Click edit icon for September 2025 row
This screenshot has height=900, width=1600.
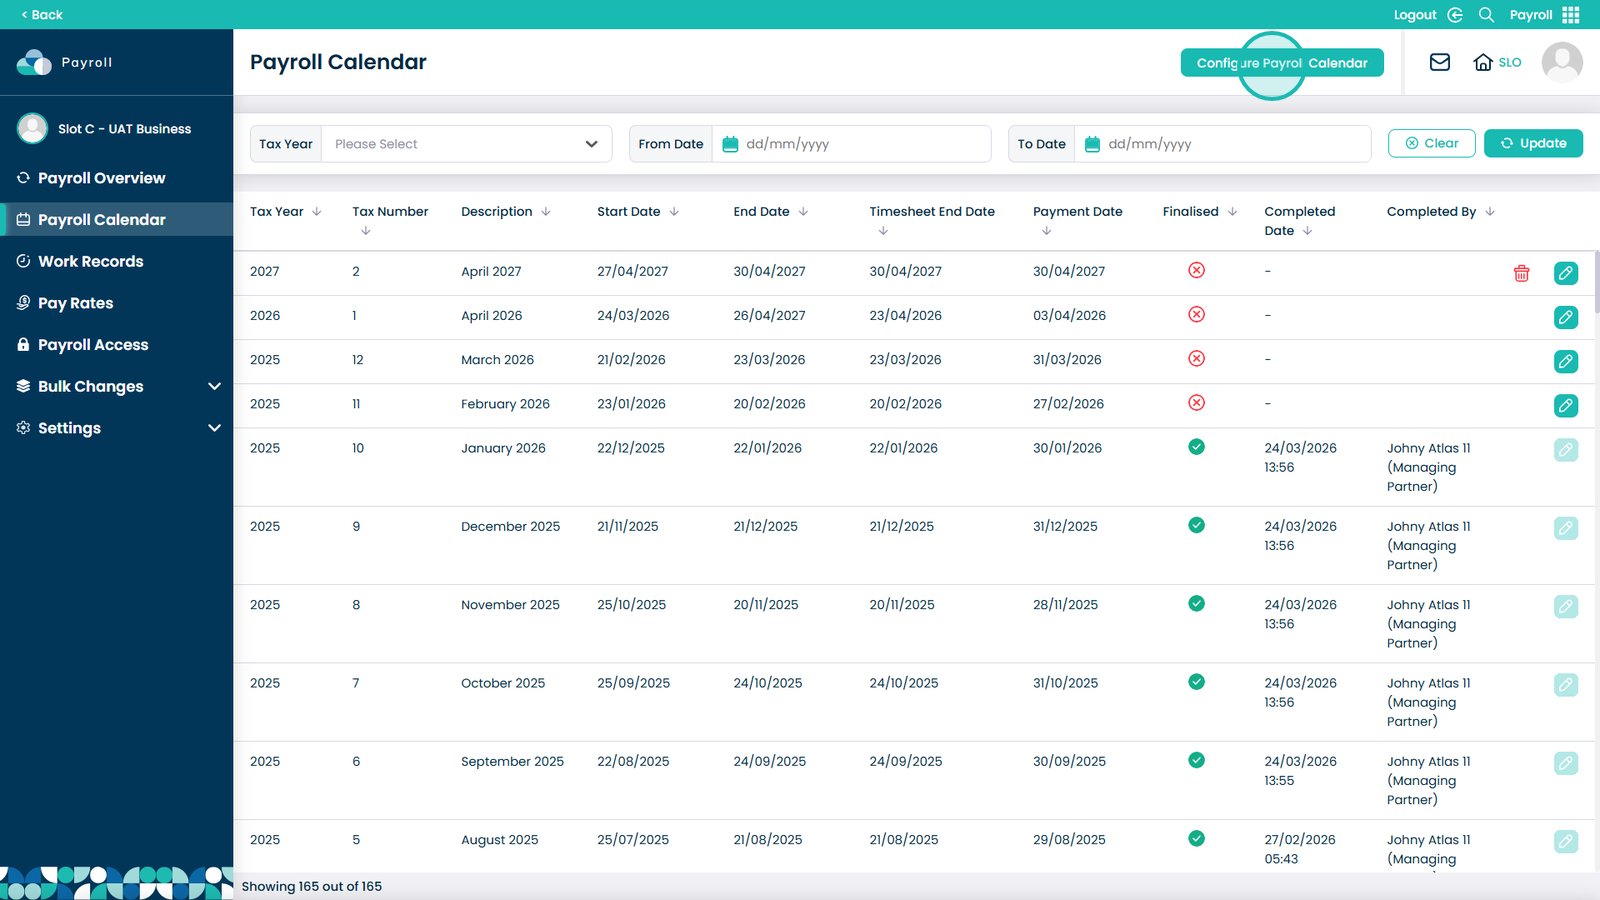tap(1566, 763)
